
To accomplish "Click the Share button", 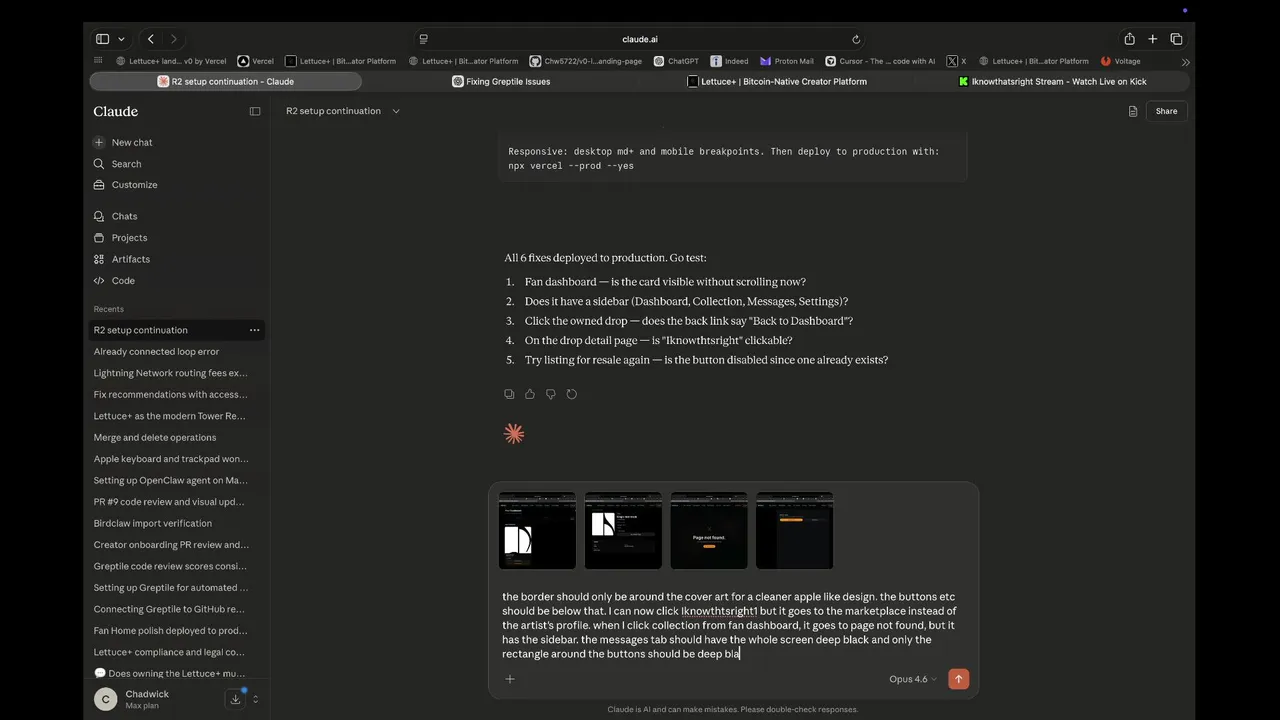I will (x=1166, y=111).
